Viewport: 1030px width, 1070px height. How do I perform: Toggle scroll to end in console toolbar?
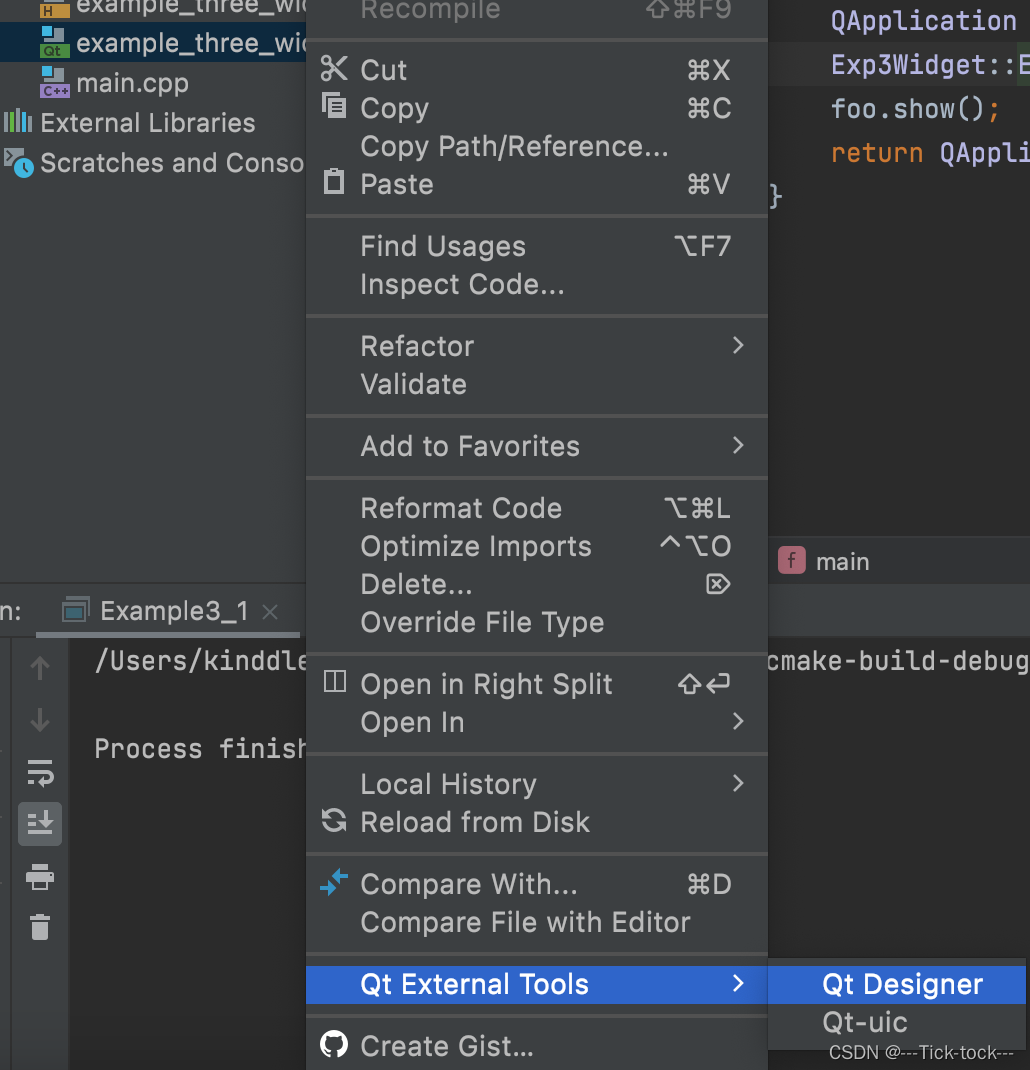(x=39, y=824)
